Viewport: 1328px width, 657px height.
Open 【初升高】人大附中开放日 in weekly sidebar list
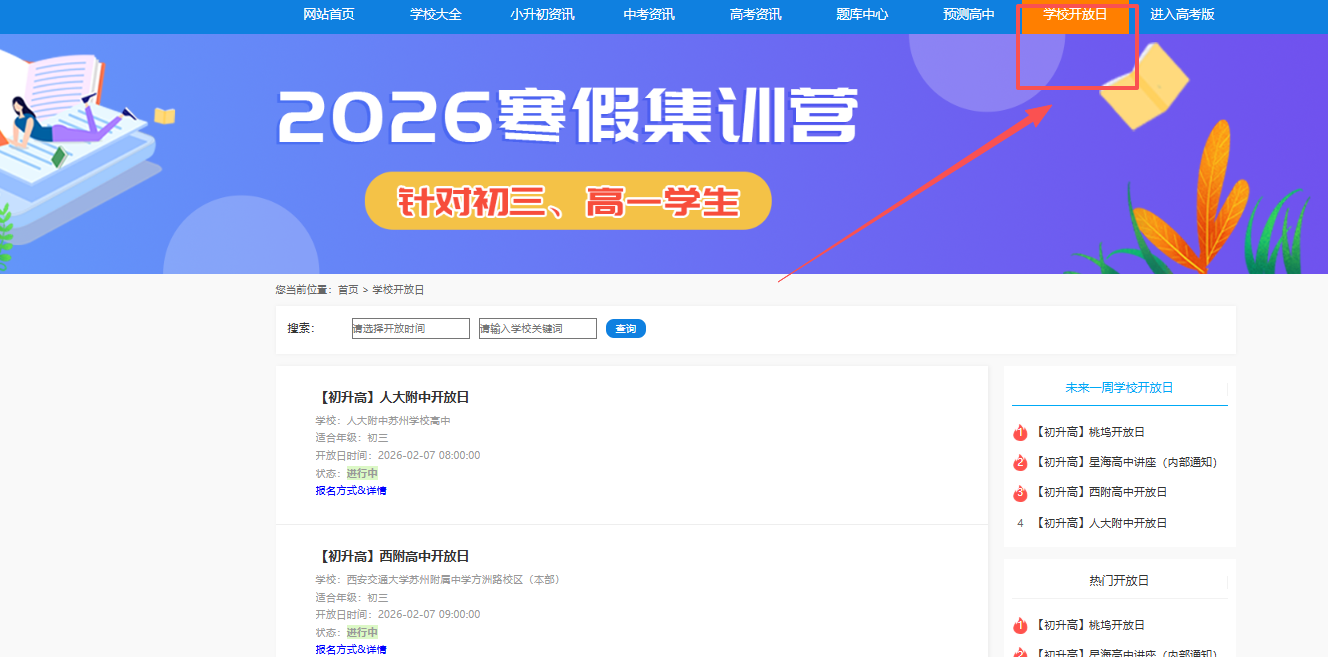[1101, 523]
